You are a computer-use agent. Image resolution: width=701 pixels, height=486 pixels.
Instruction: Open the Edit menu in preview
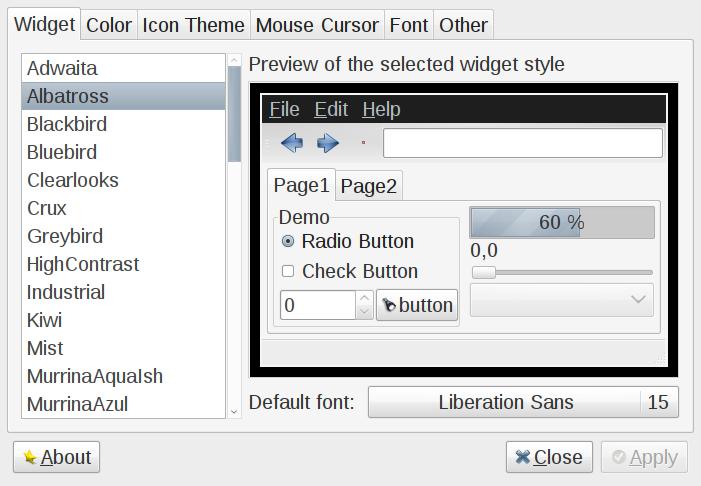click(x=331, y=109)
